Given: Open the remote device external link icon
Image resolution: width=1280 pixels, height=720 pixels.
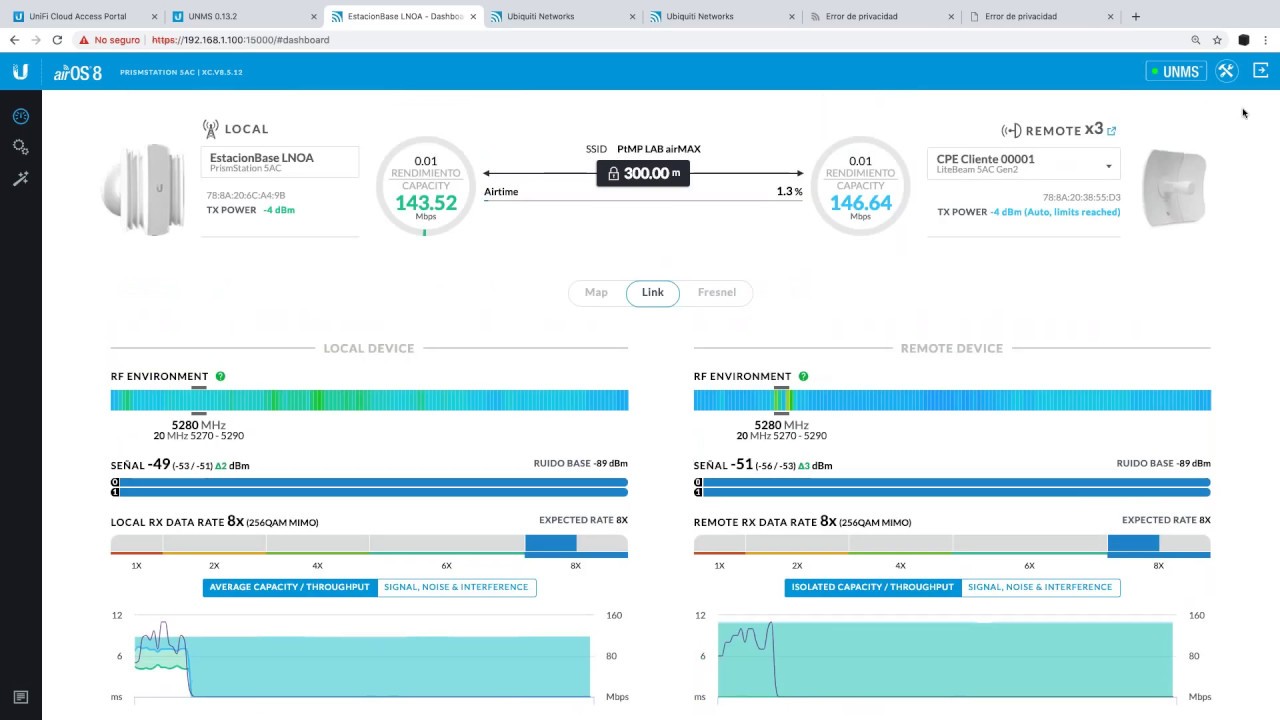Looking at the screenshot, I should pyautogui.click(x=1112, y=130).
